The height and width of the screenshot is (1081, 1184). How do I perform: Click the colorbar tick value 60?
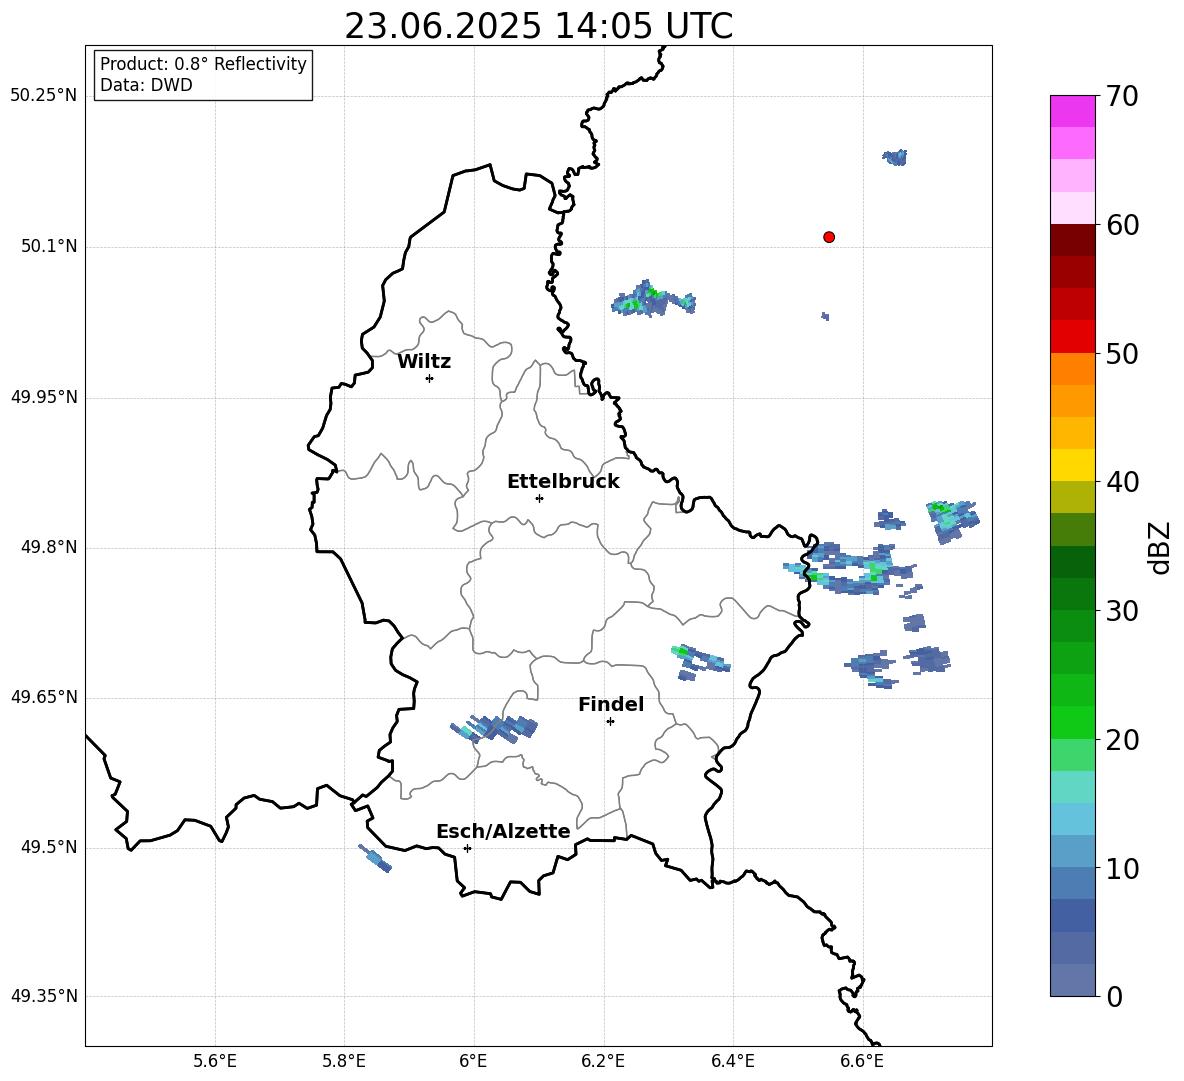1122,225
